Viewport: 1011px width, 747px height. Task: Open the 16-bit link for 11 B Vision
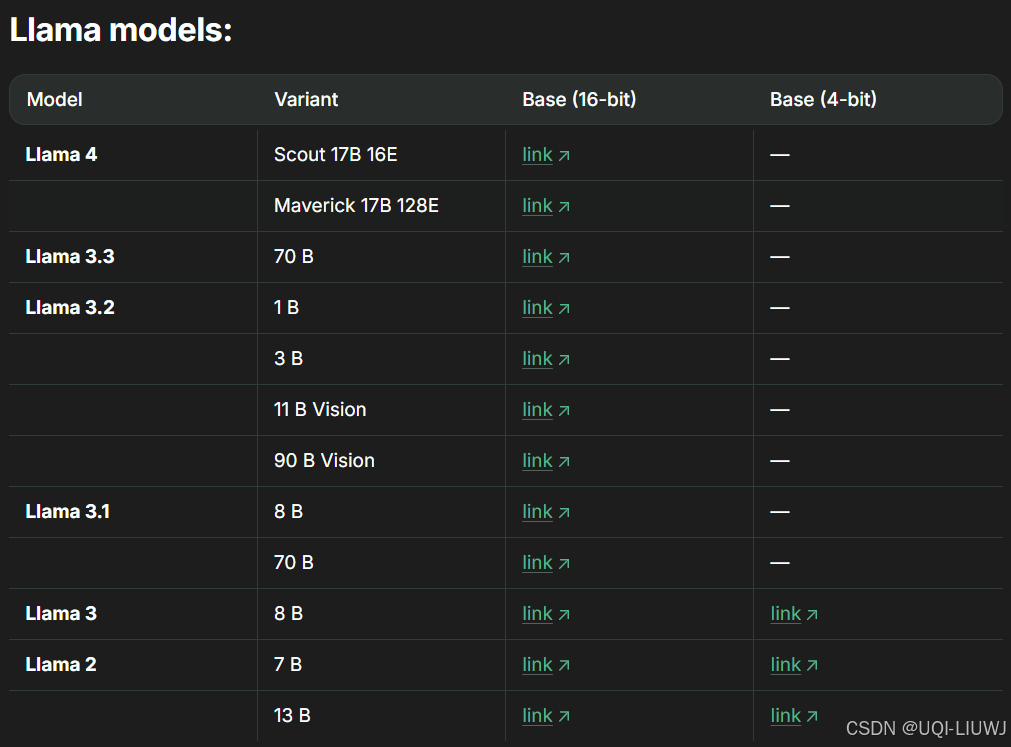click(x=545, y=409)
